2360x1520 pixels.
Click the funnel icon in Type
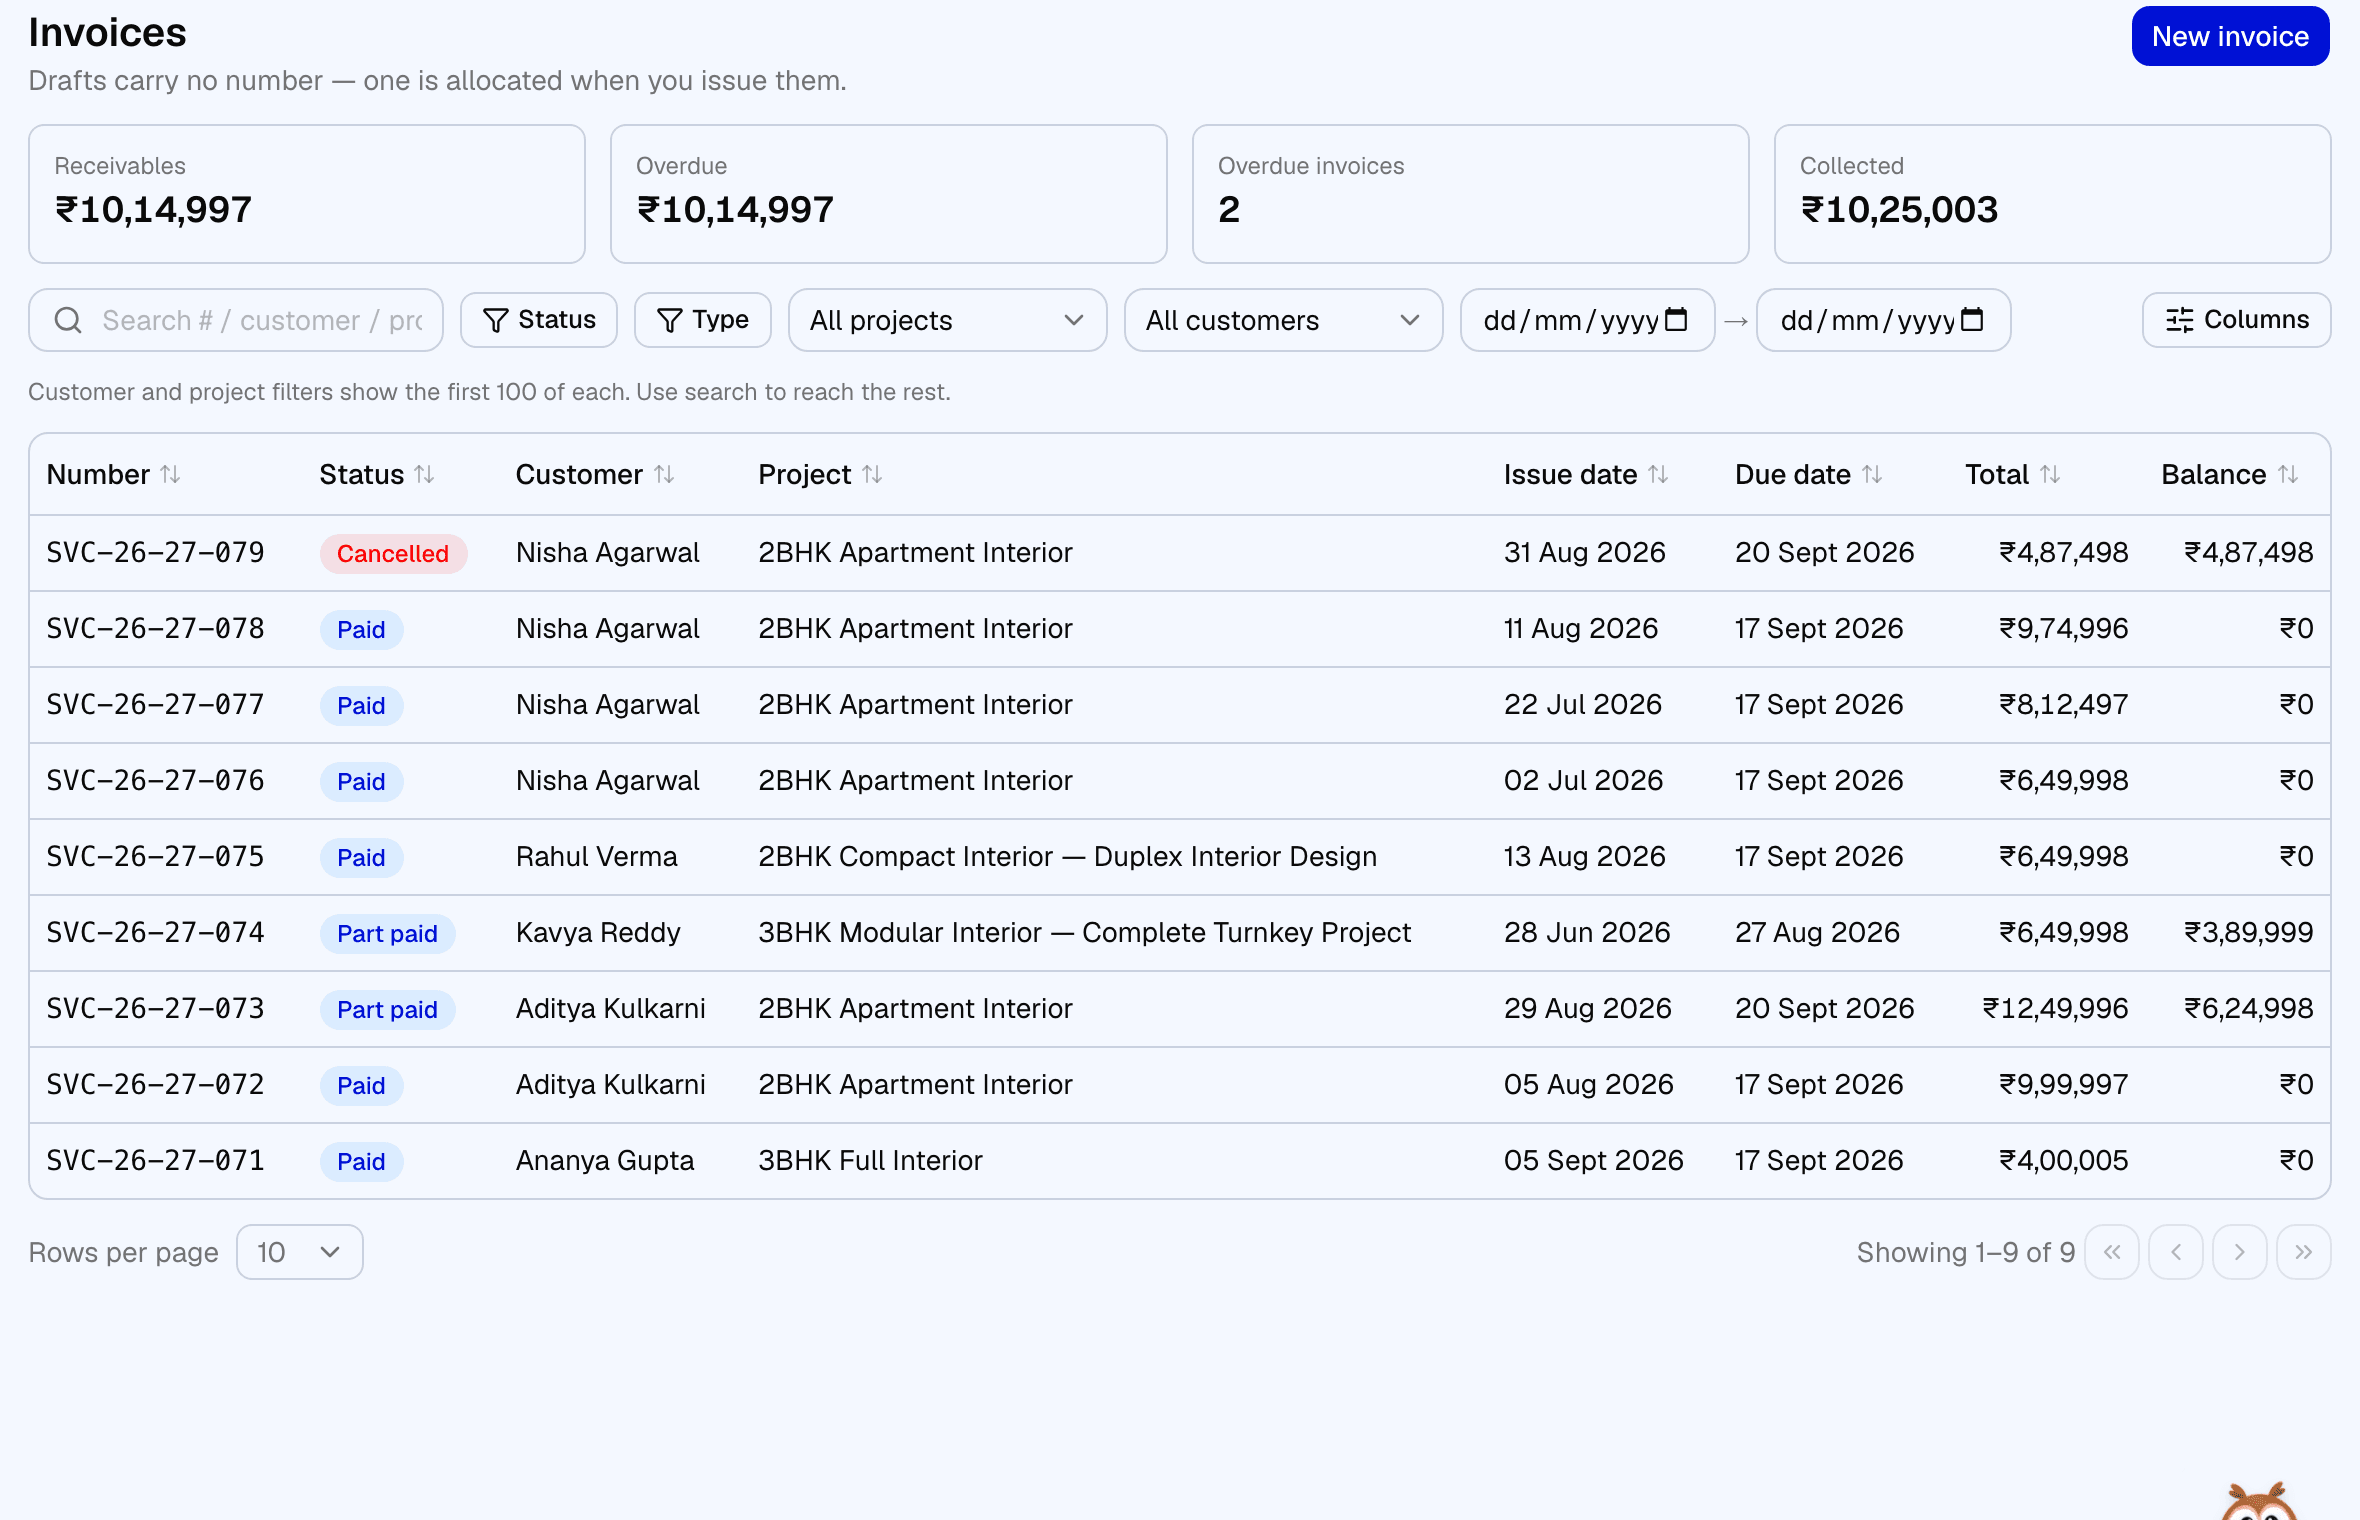(669, 320)
